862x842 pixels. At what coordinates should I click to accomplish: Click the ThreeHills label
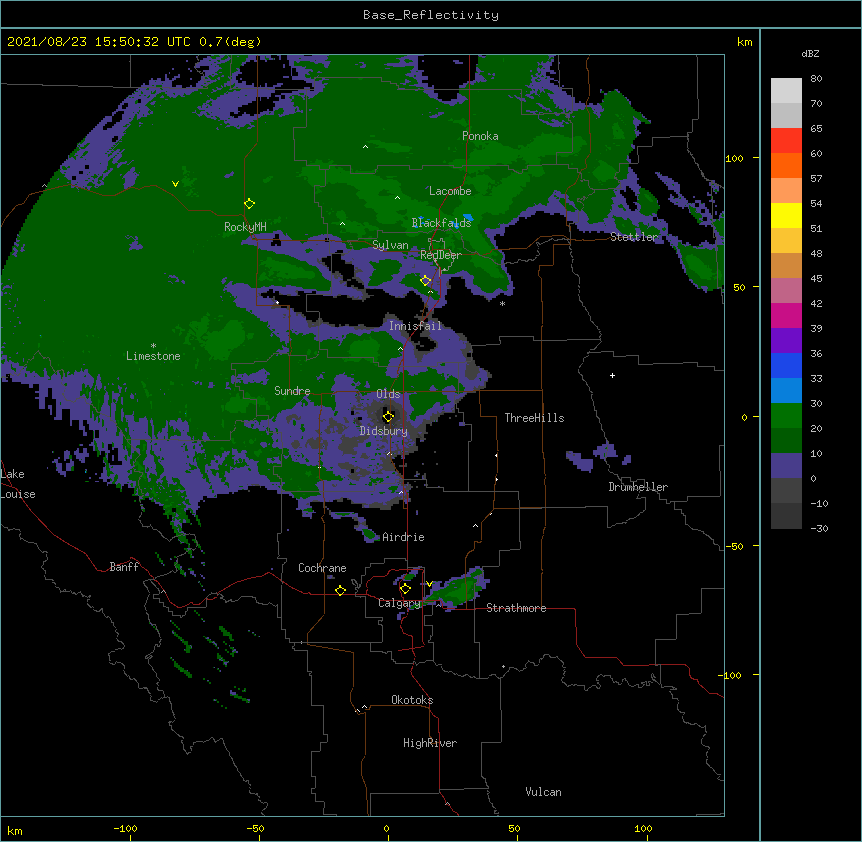(x=534, y=418)
